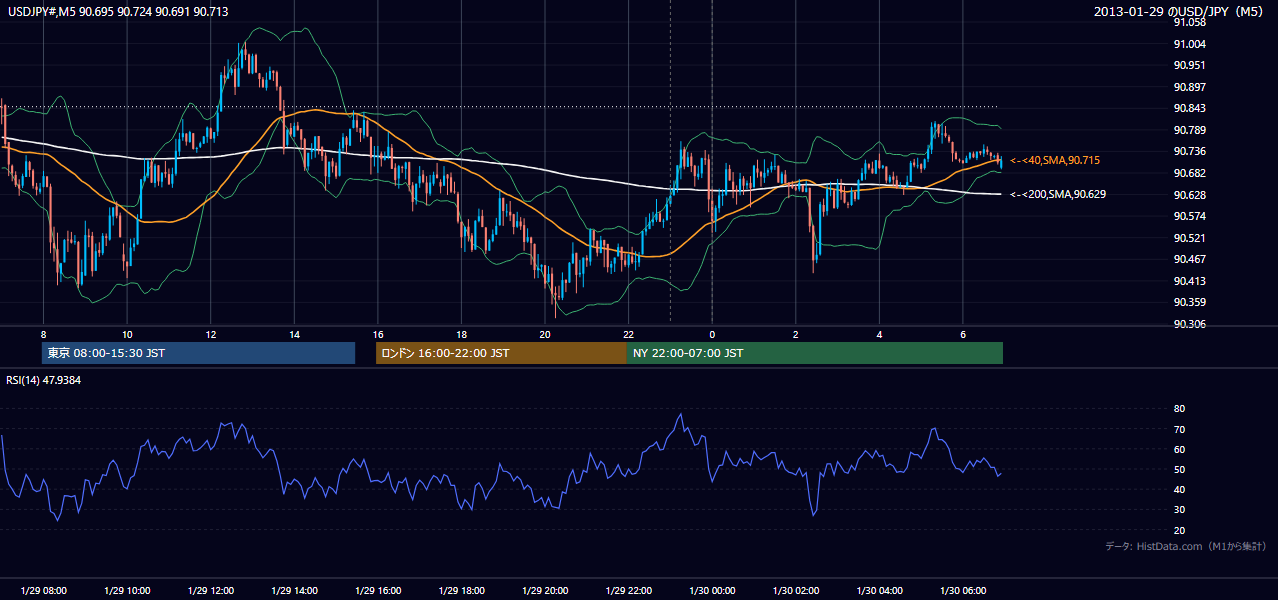Click the 90.521 price axis label
Viewport: 1278px width, 600px height.
pos(1190,238)
